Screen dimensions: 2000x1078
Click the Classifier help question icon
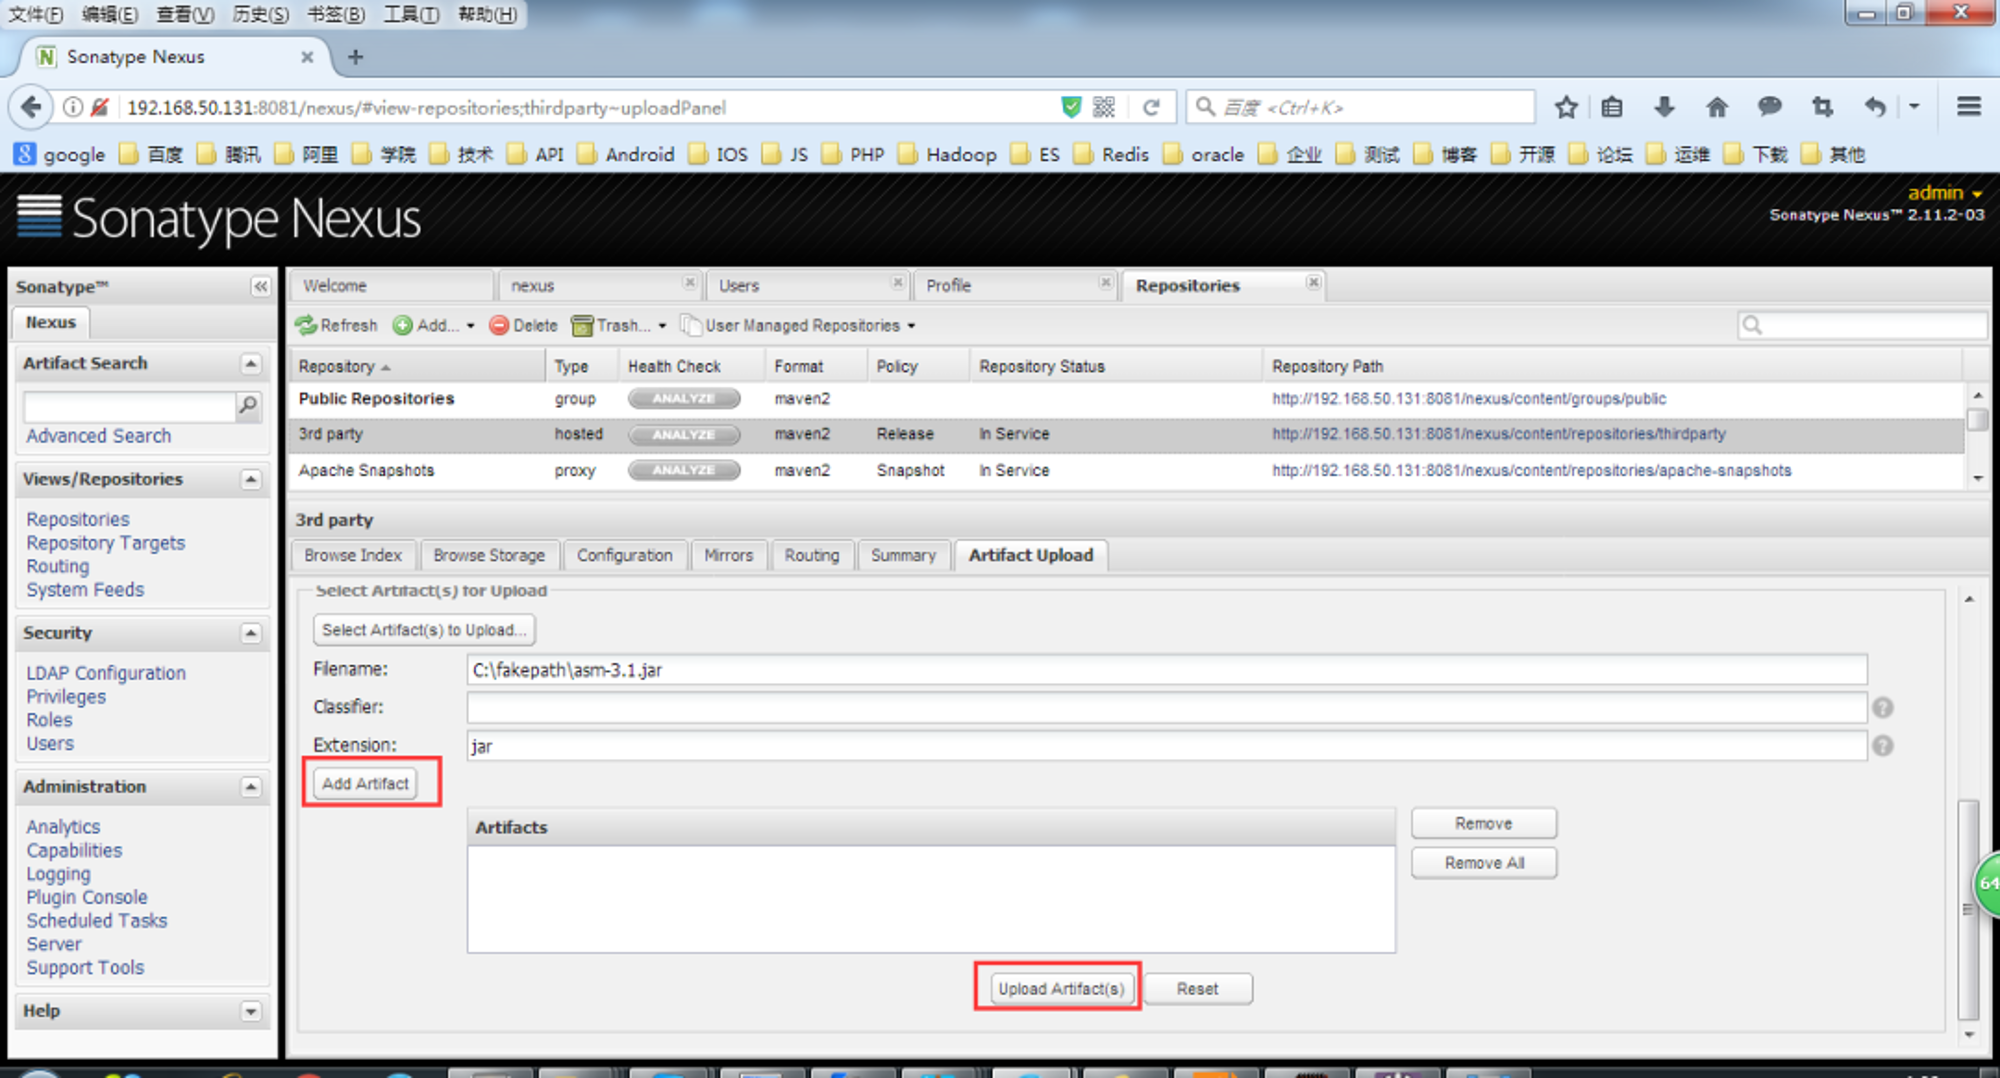click(1883, 708)
